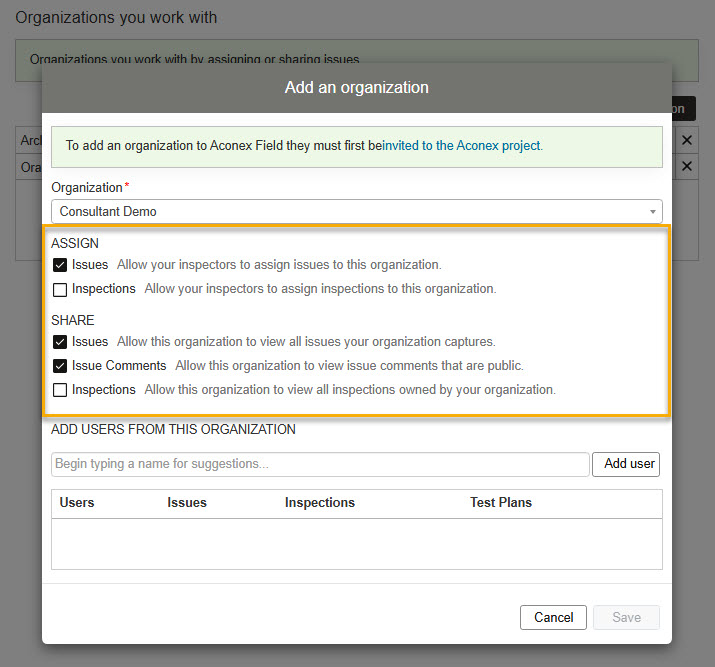This screenshot has height=667, width=715.
Task: Enable Assign Inspections checkbox
Action: 60,289
